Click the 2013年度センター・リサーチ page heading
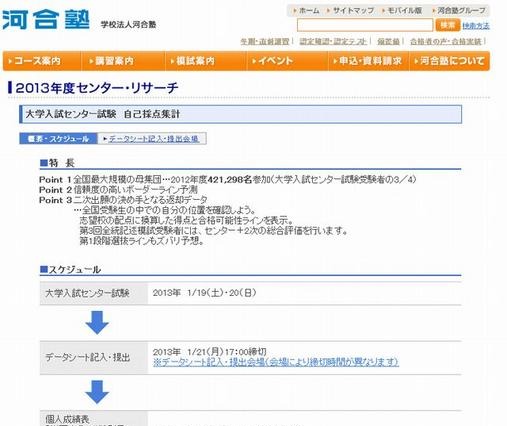Screen dimensions: 507x426 [97, 88]
